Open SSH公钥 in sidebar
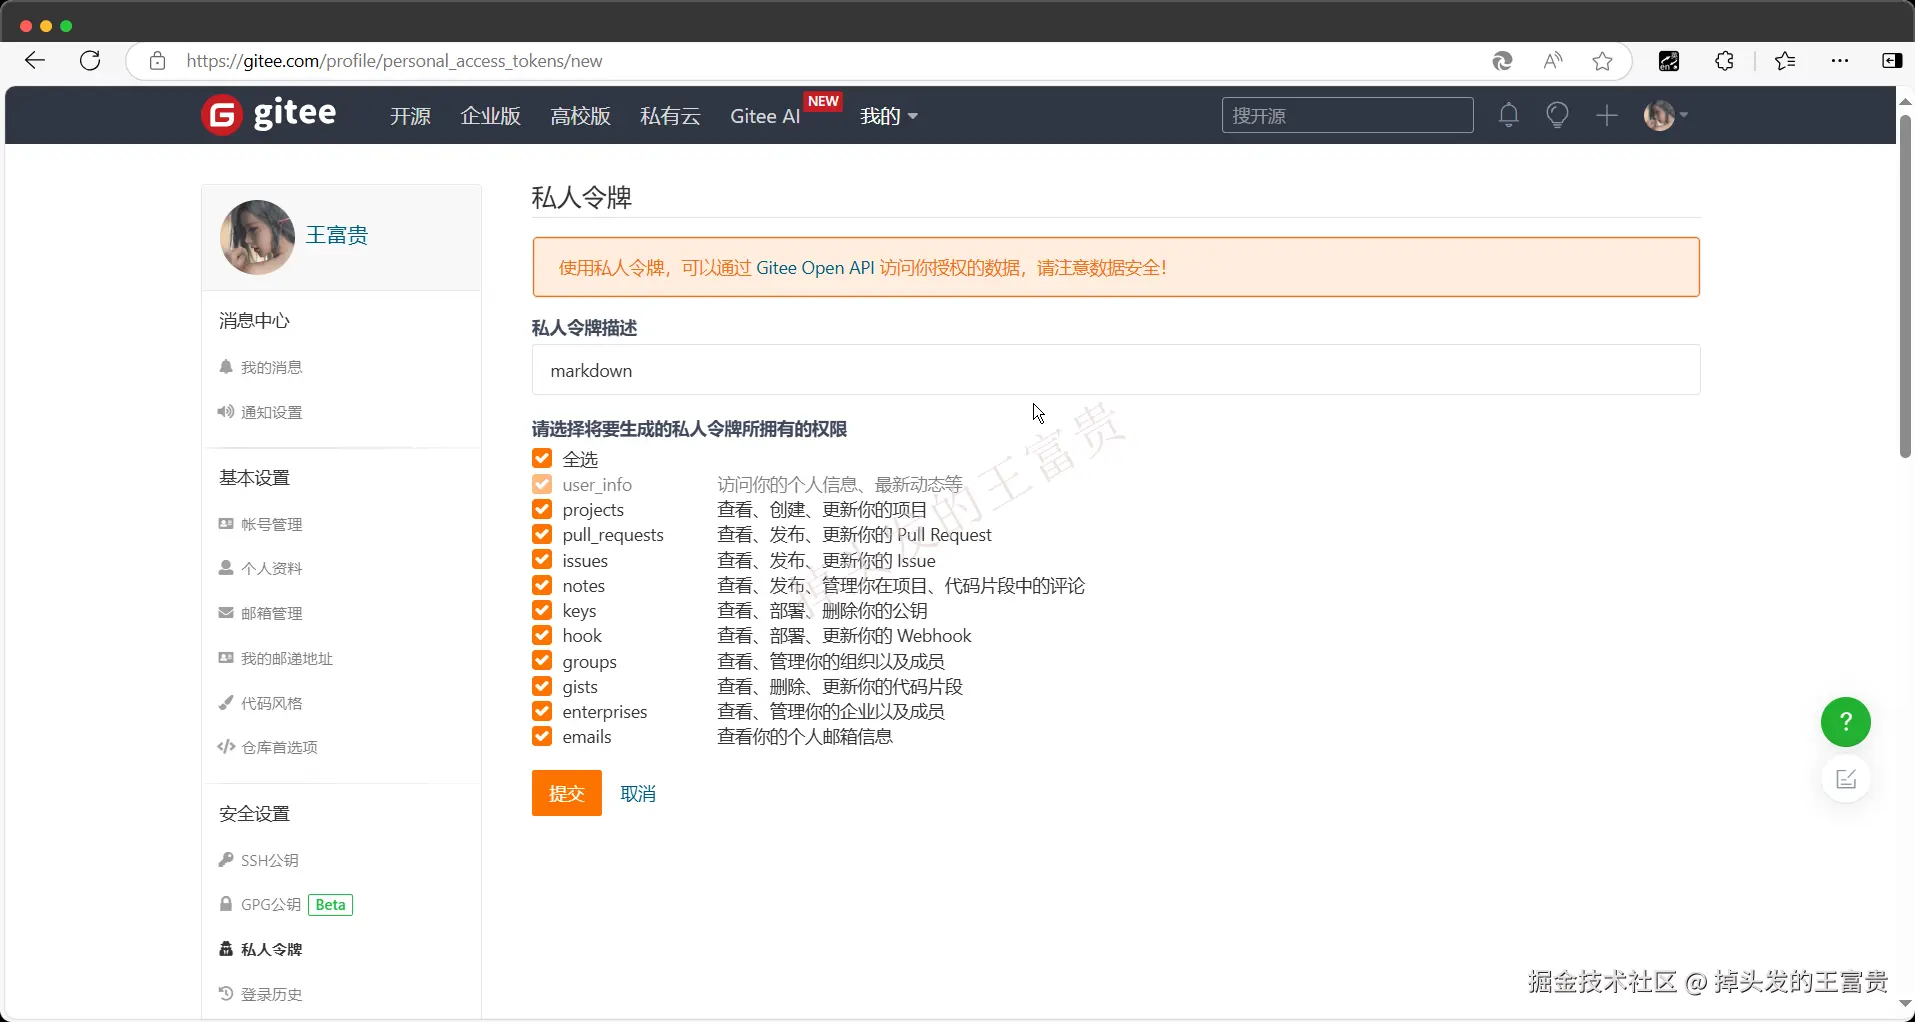Screen dimensions: 1915x1022 pos(259,860)
